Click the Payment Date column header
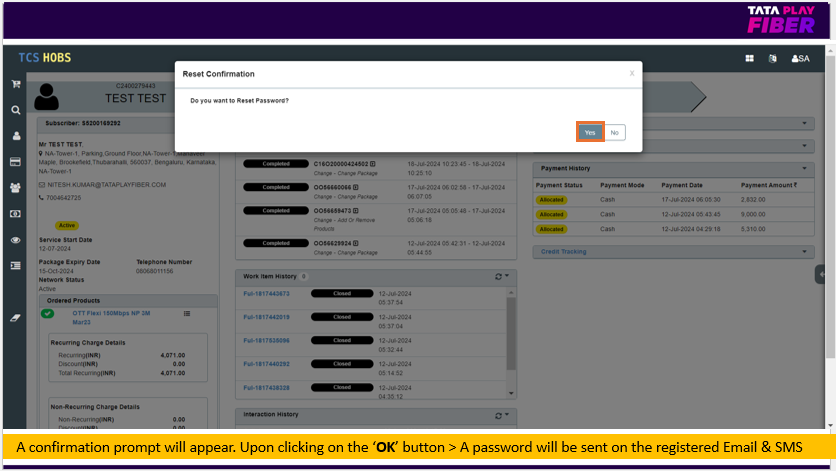Image resolution: width=836 pixels, height=471 pixels. [x=682, y=185]
